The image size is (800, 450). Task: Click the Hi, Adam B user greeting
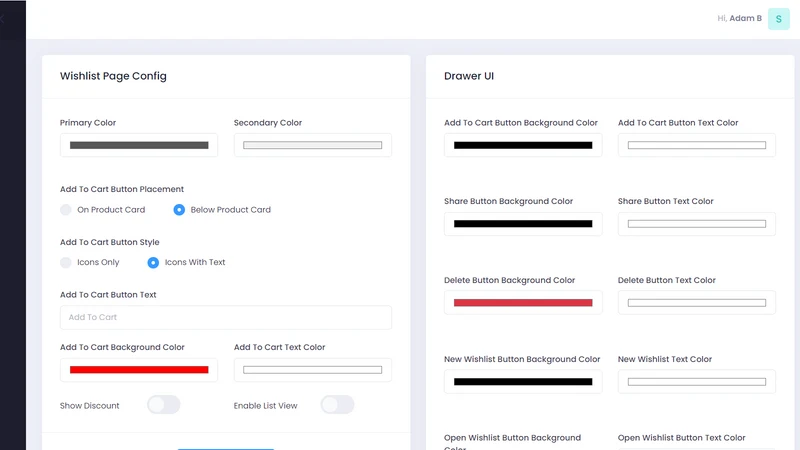pos(739,18)
